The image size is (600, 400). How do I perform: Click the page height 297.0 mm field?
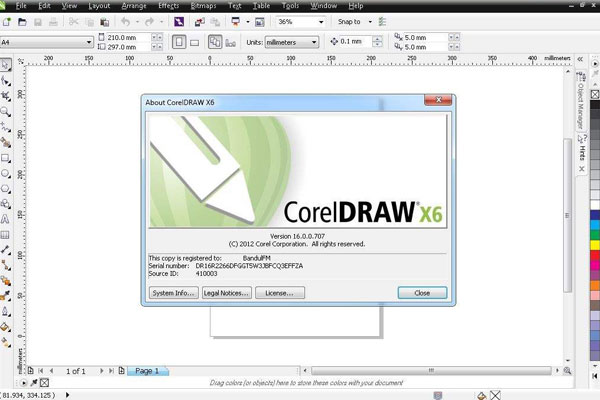[128, 47]
